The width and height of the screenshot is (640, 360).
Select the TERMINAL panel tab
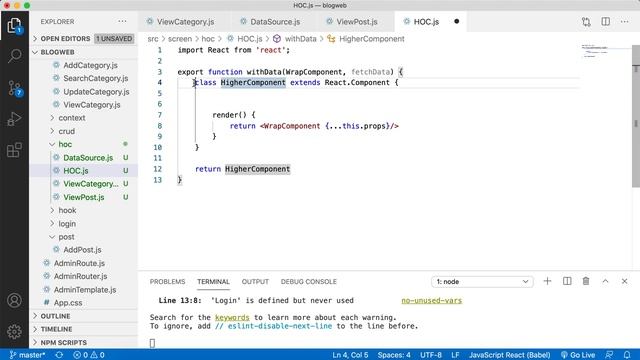(x=213, y=282)
